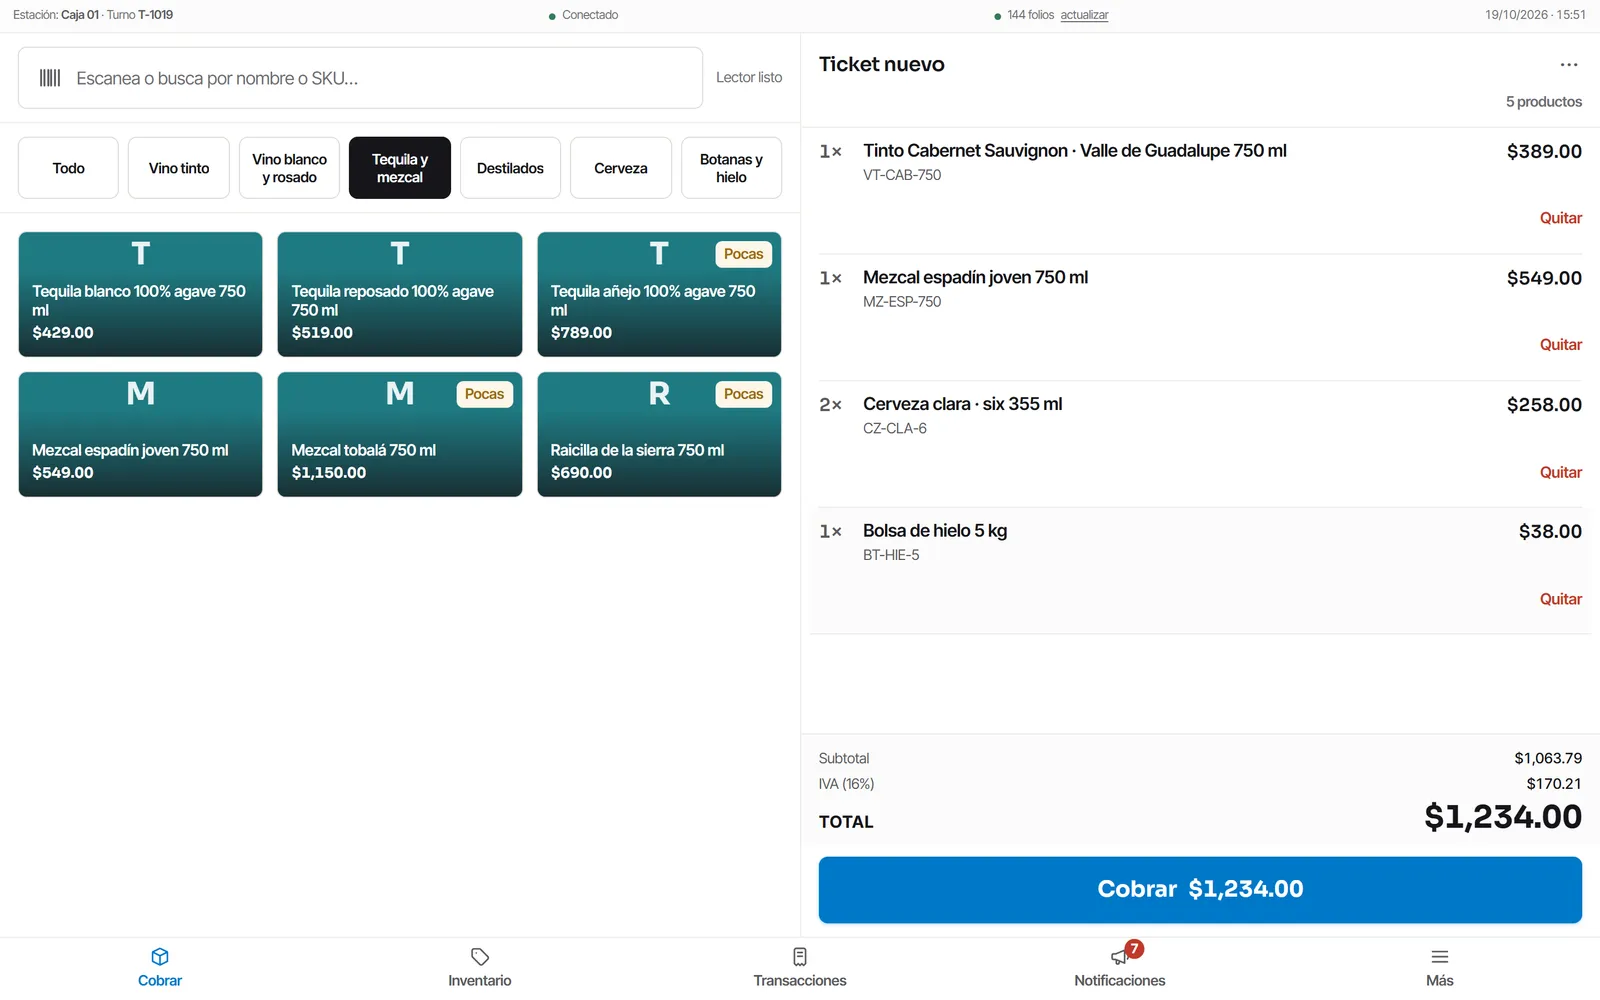Screen dimensions: 1600x1000
Task: Switch to Botanas y hielo category
Action: coord(731,168)
